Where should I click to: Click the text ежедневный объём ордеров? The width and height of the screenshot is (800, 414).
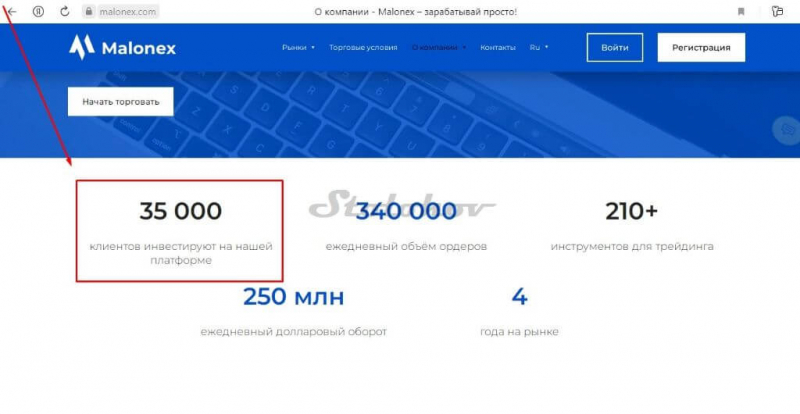pyautogui.click(x=406, y=247)
